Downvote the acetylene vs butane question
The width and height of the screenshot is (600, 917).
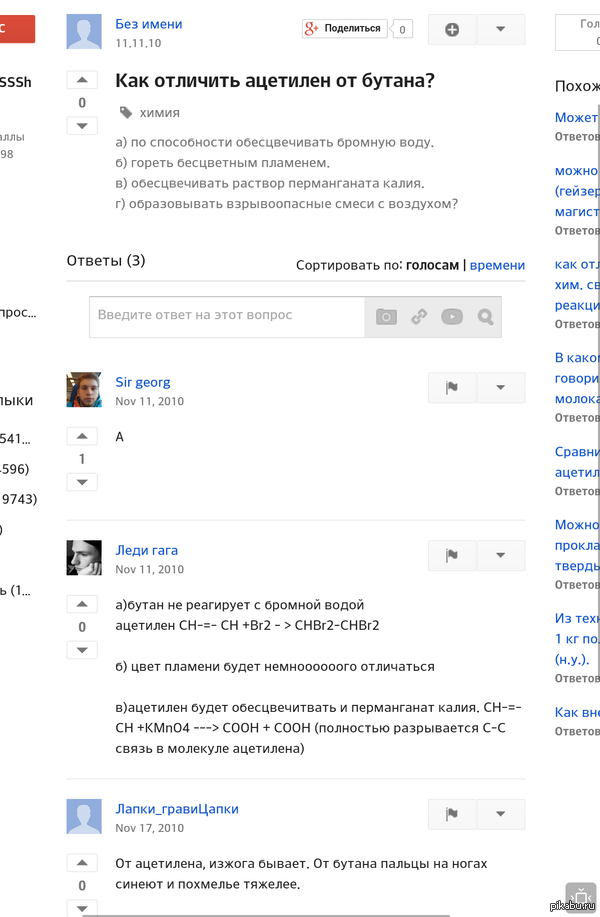pos(82,126)
